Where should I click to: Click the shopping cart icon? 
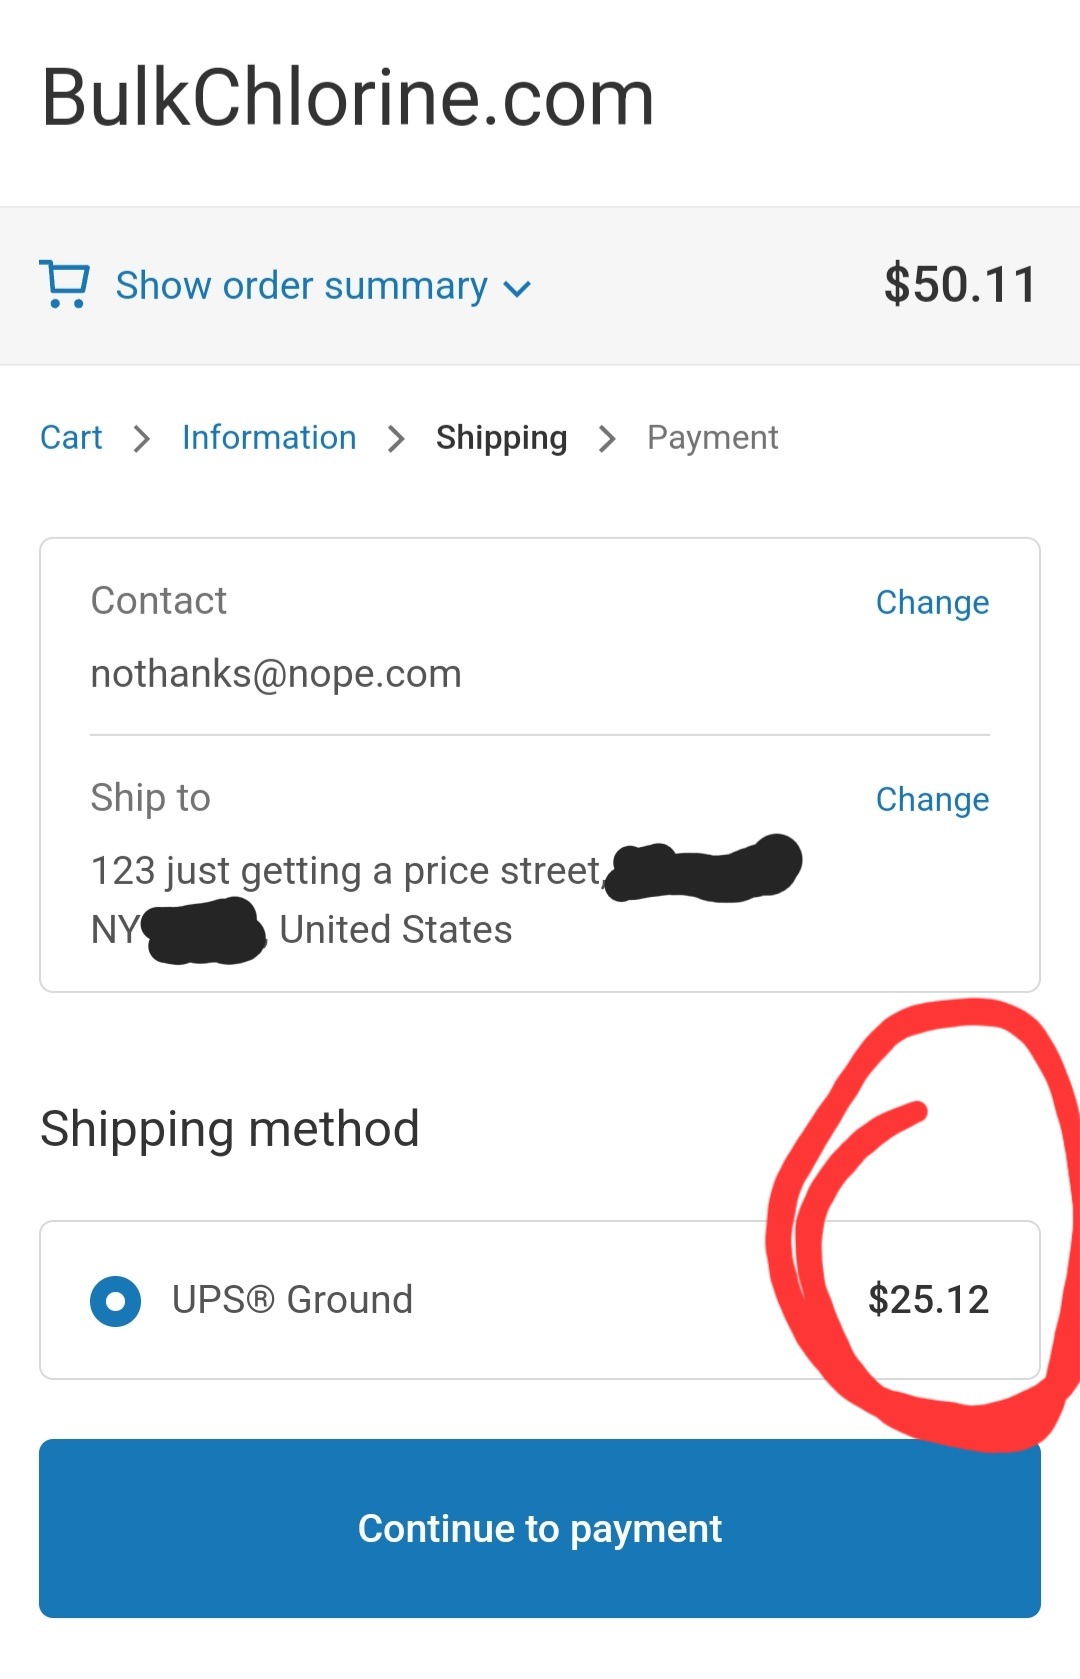pos(65,284)
